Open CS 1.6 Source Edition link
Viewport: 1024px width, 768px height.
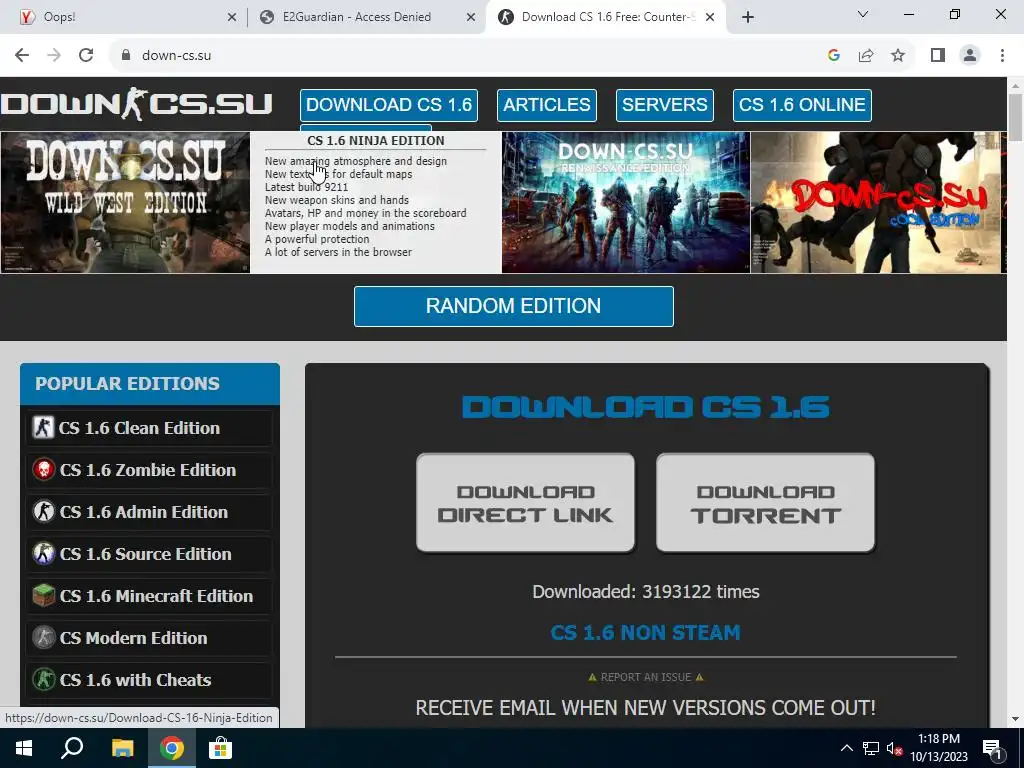click(146, 554)
